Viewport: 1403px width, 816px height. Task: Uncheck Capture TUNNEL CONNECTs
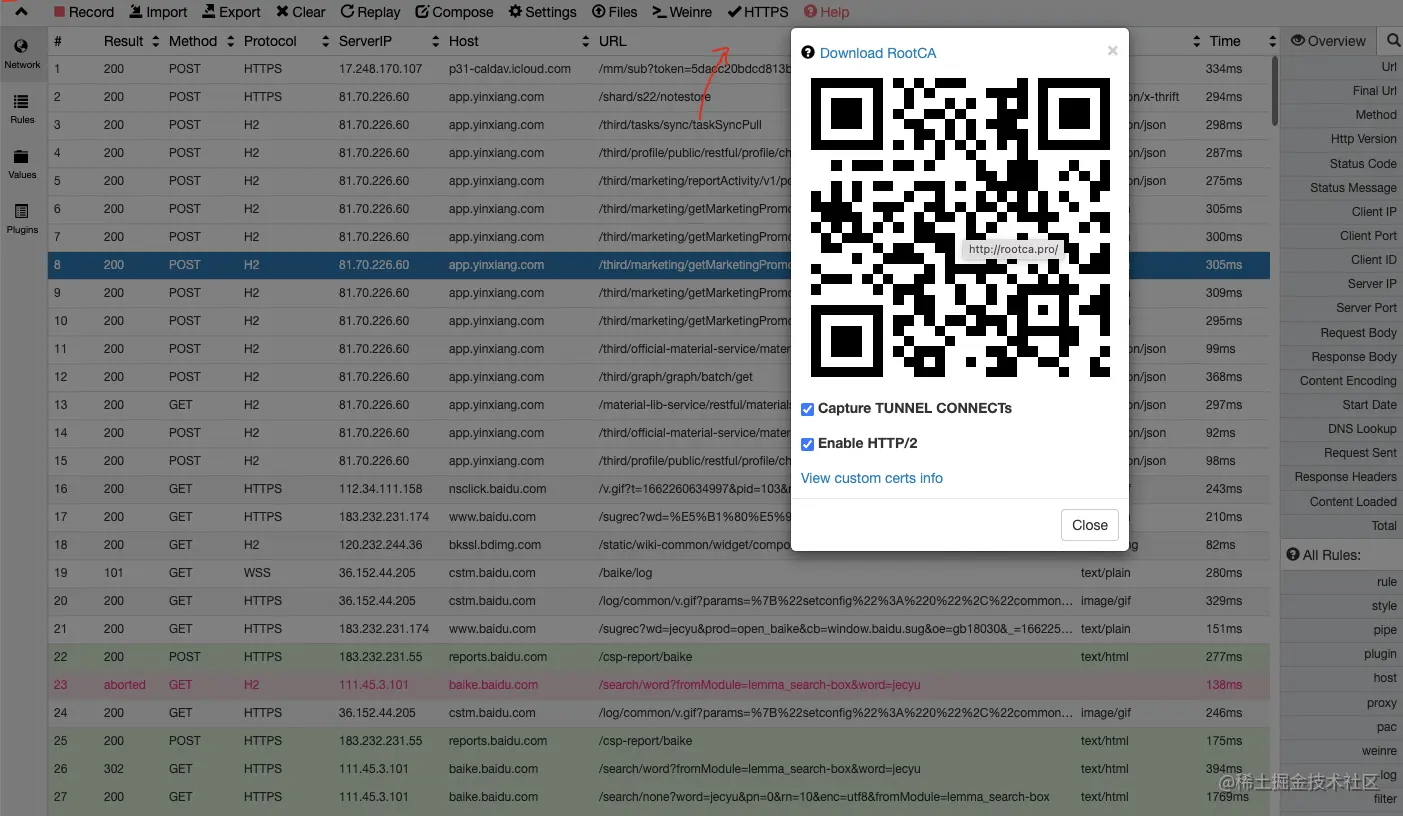[x=807, y=409]
